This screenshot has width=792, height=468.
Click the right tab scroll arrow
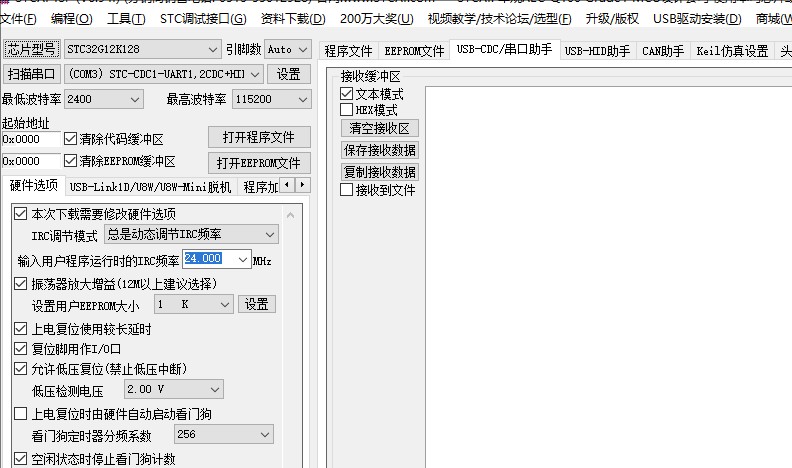pos(303,185)
